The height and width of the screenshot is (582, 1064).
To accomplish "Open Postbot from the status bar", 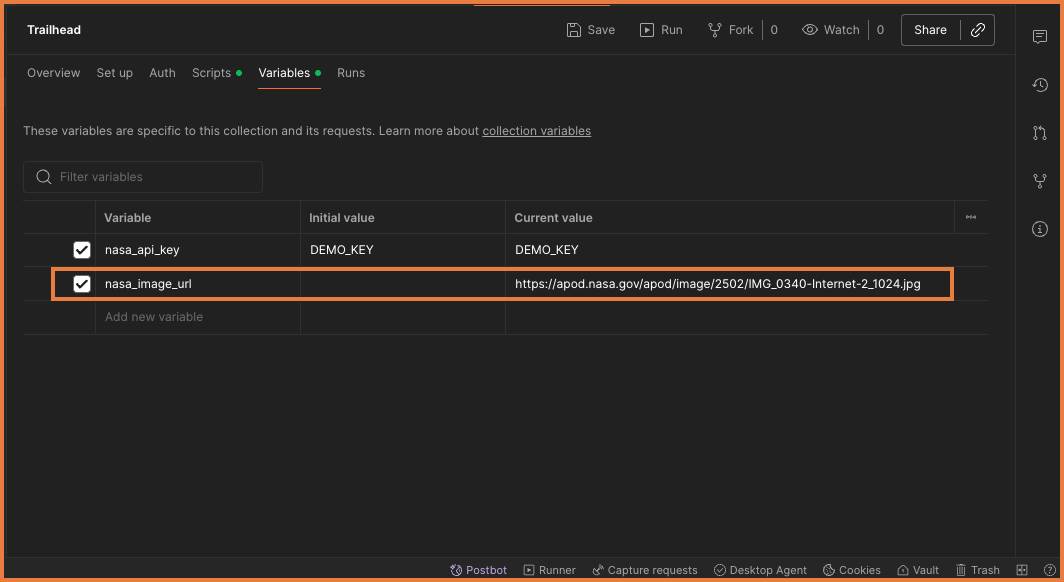I will 478,570.
